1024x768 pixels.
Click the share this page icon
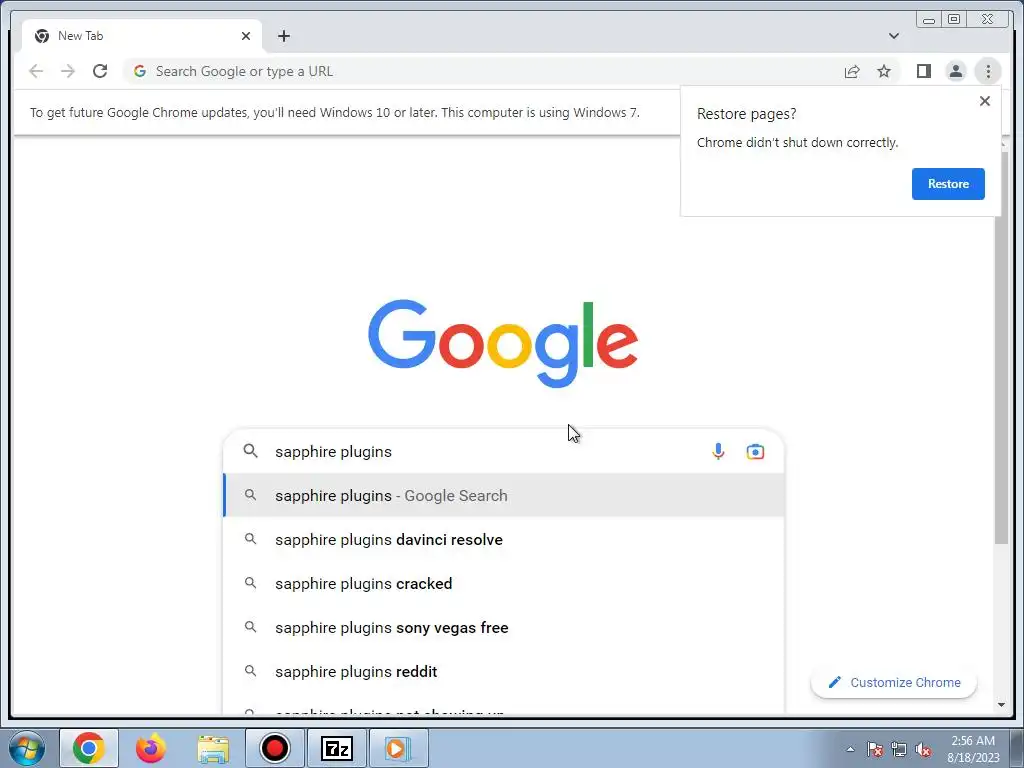pos(852,71)
